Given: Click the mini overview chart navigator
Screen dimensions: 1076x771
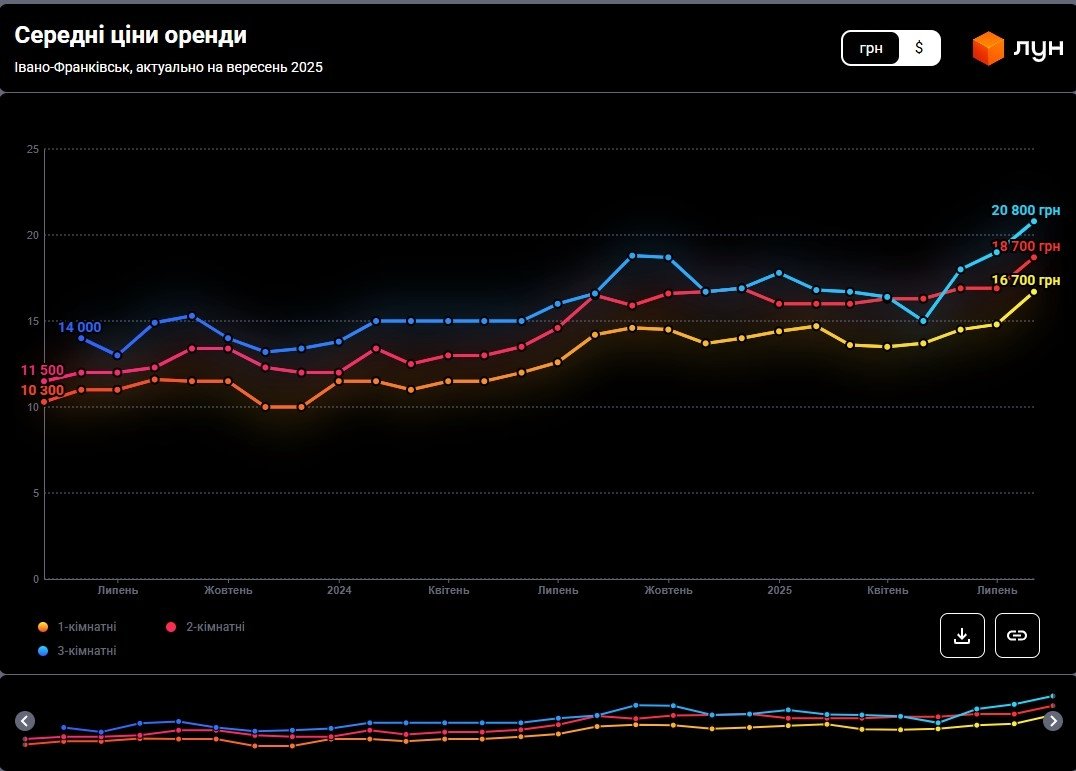Looking at the screenshot, I should click(538, 721).
